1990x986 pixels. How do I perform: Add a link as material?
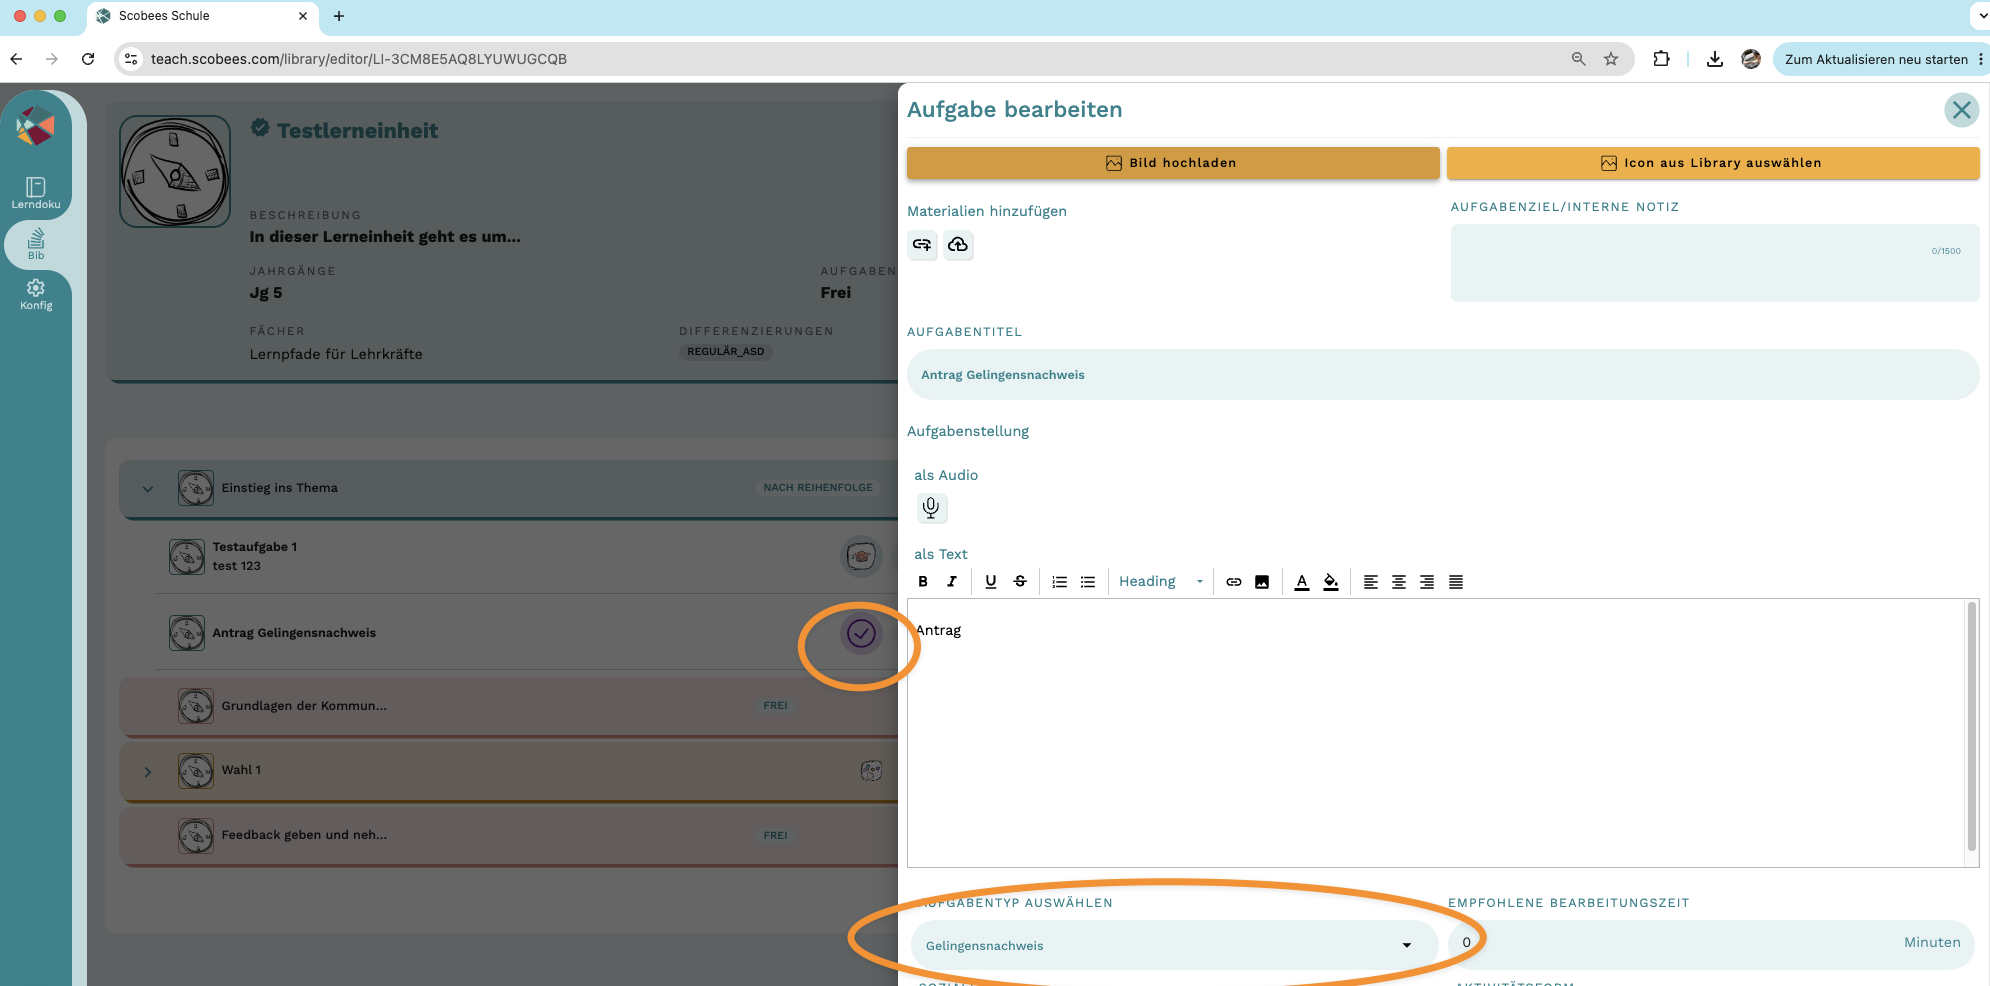(x=922, y=245)
